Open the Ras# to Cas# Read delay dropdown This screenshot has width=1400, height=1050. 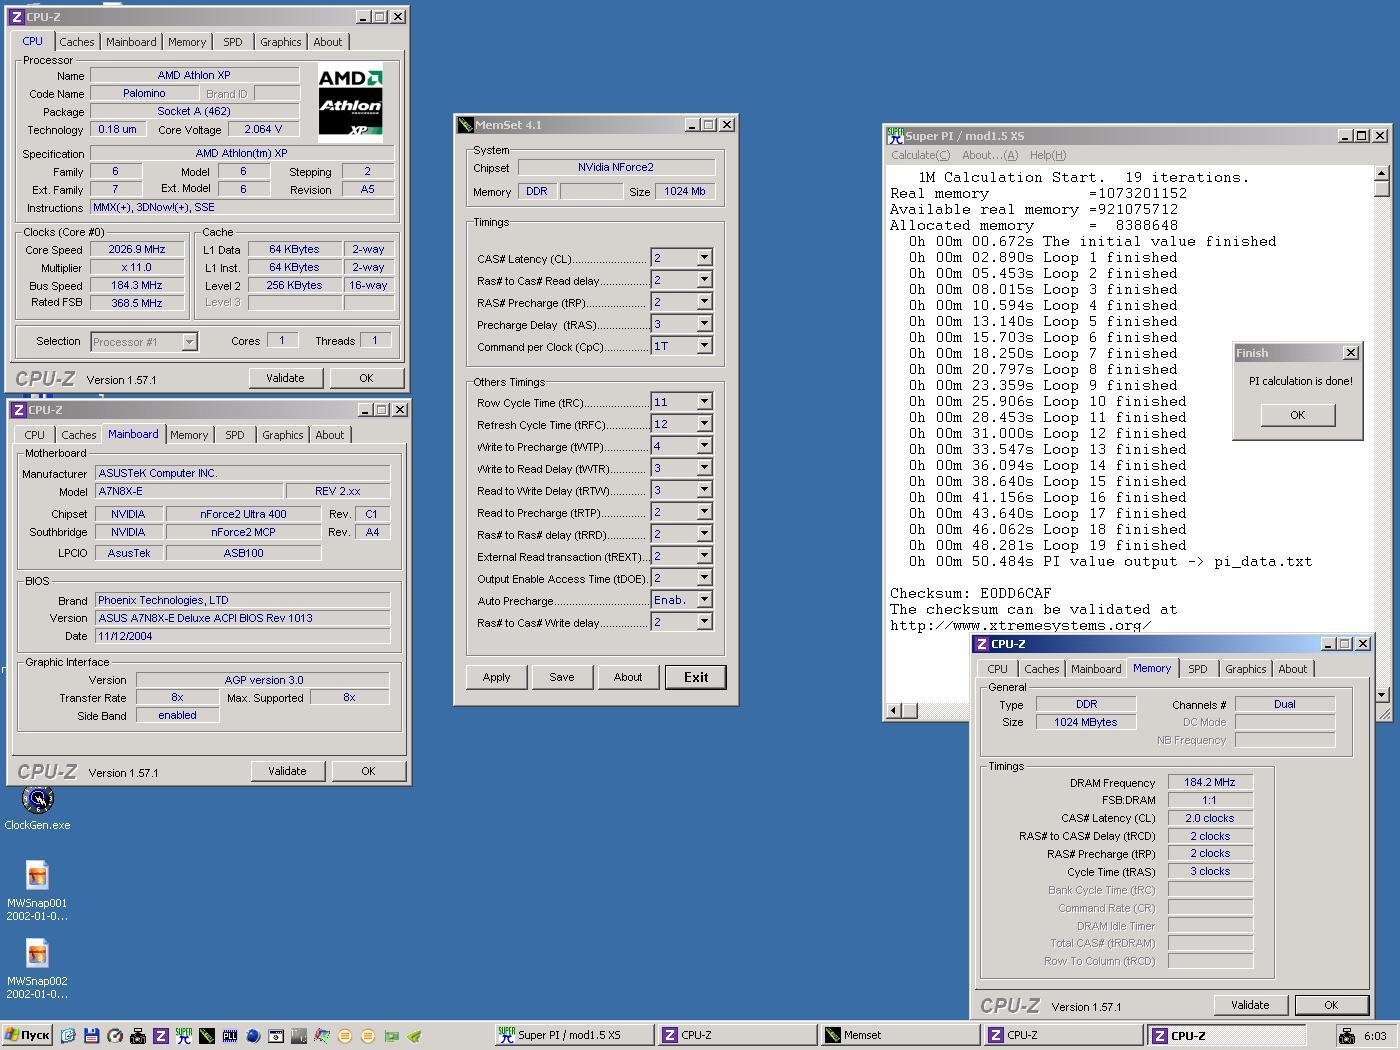point(704,280)
